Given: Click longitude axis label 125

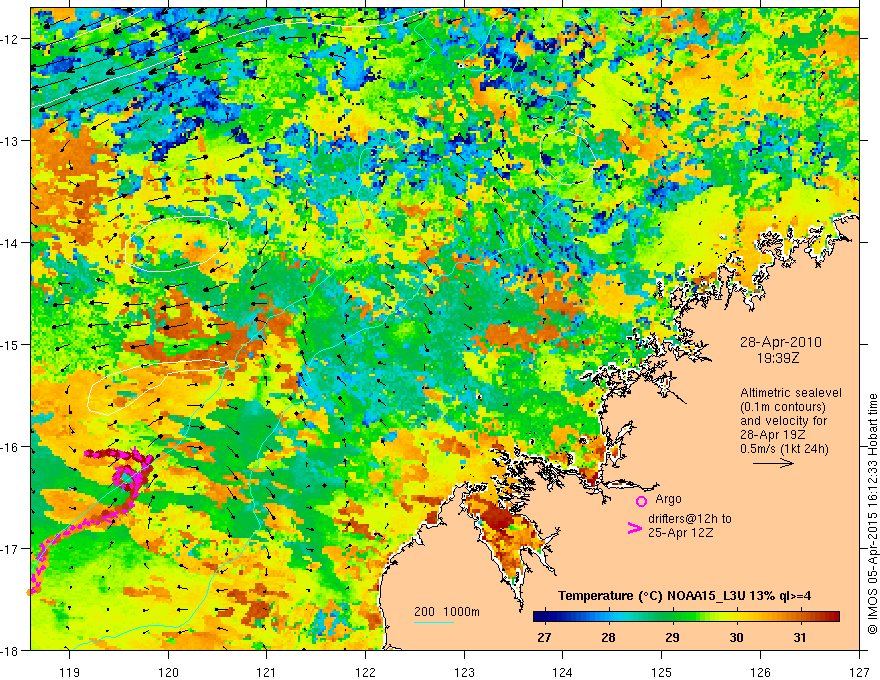Looking at the screenshot, I should click(662, 672).
